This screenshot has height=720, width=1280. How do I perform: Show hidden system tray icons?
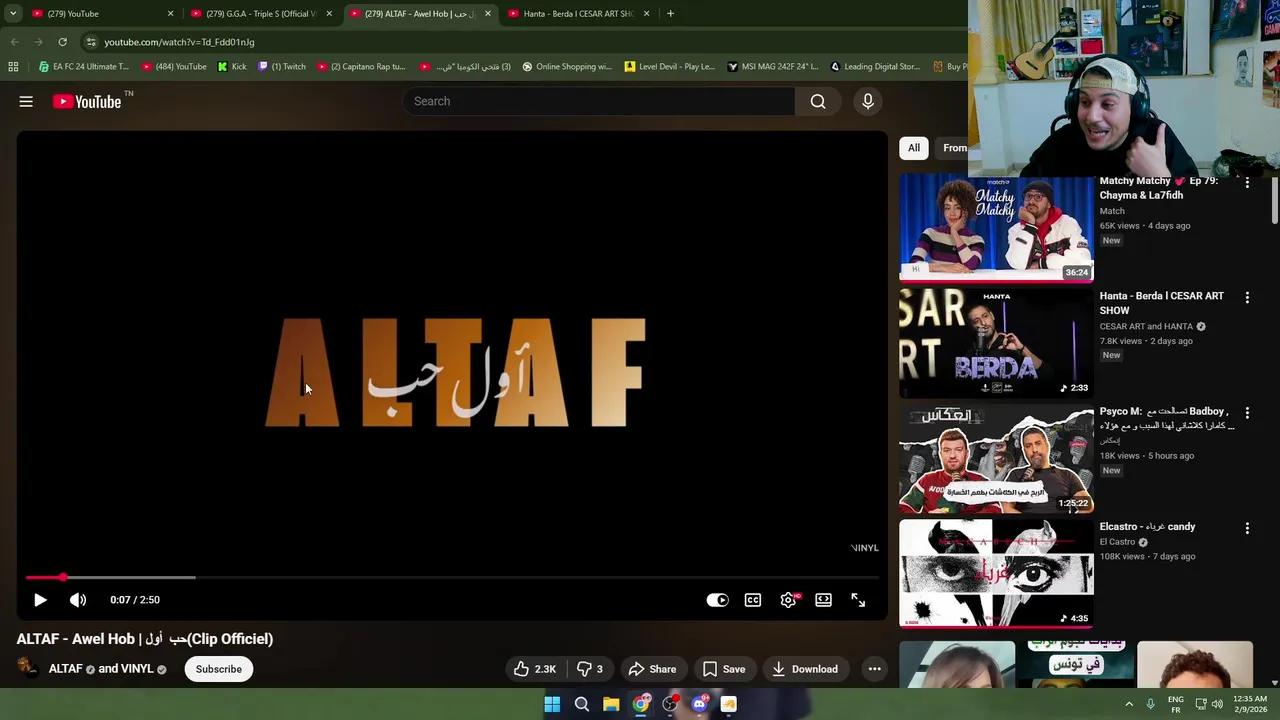coord(1129,704)
